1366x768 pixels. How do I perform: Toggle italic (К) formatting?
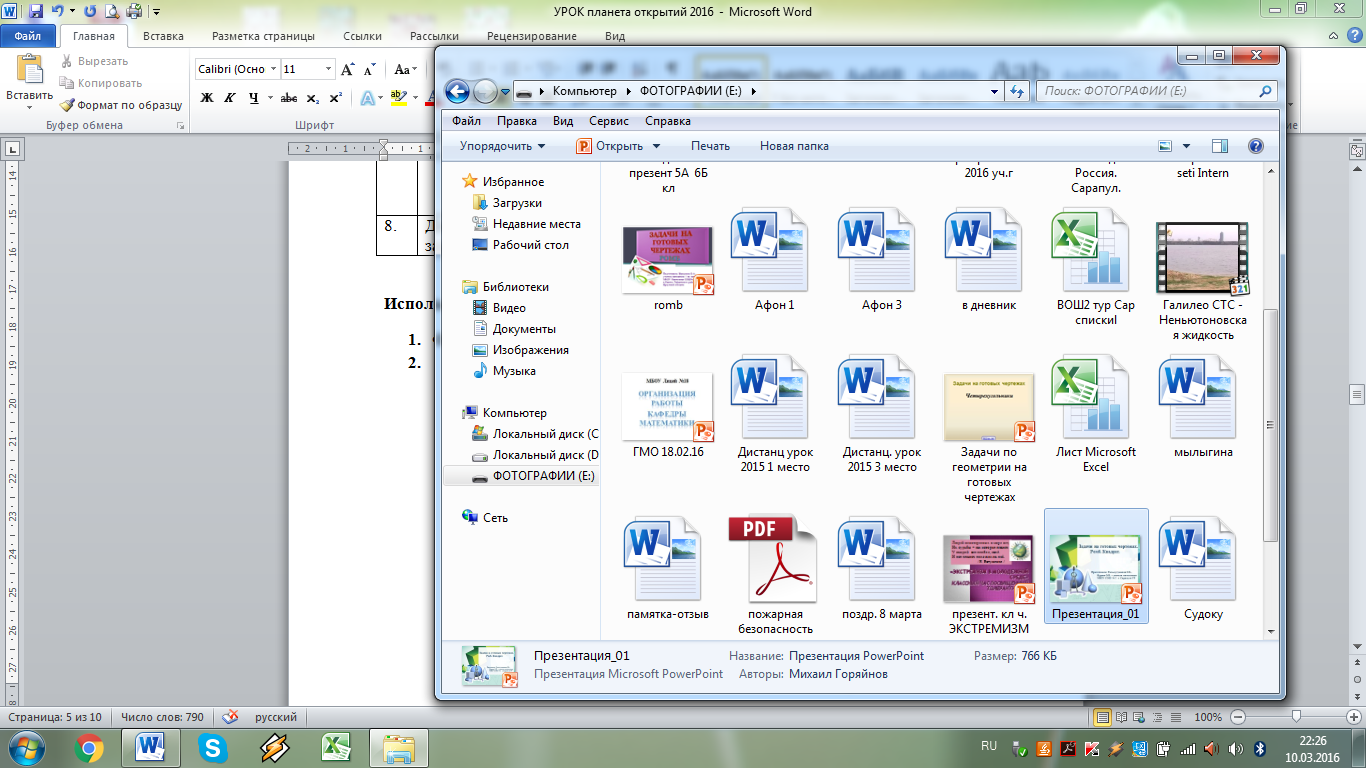click(x=230, y=97)
